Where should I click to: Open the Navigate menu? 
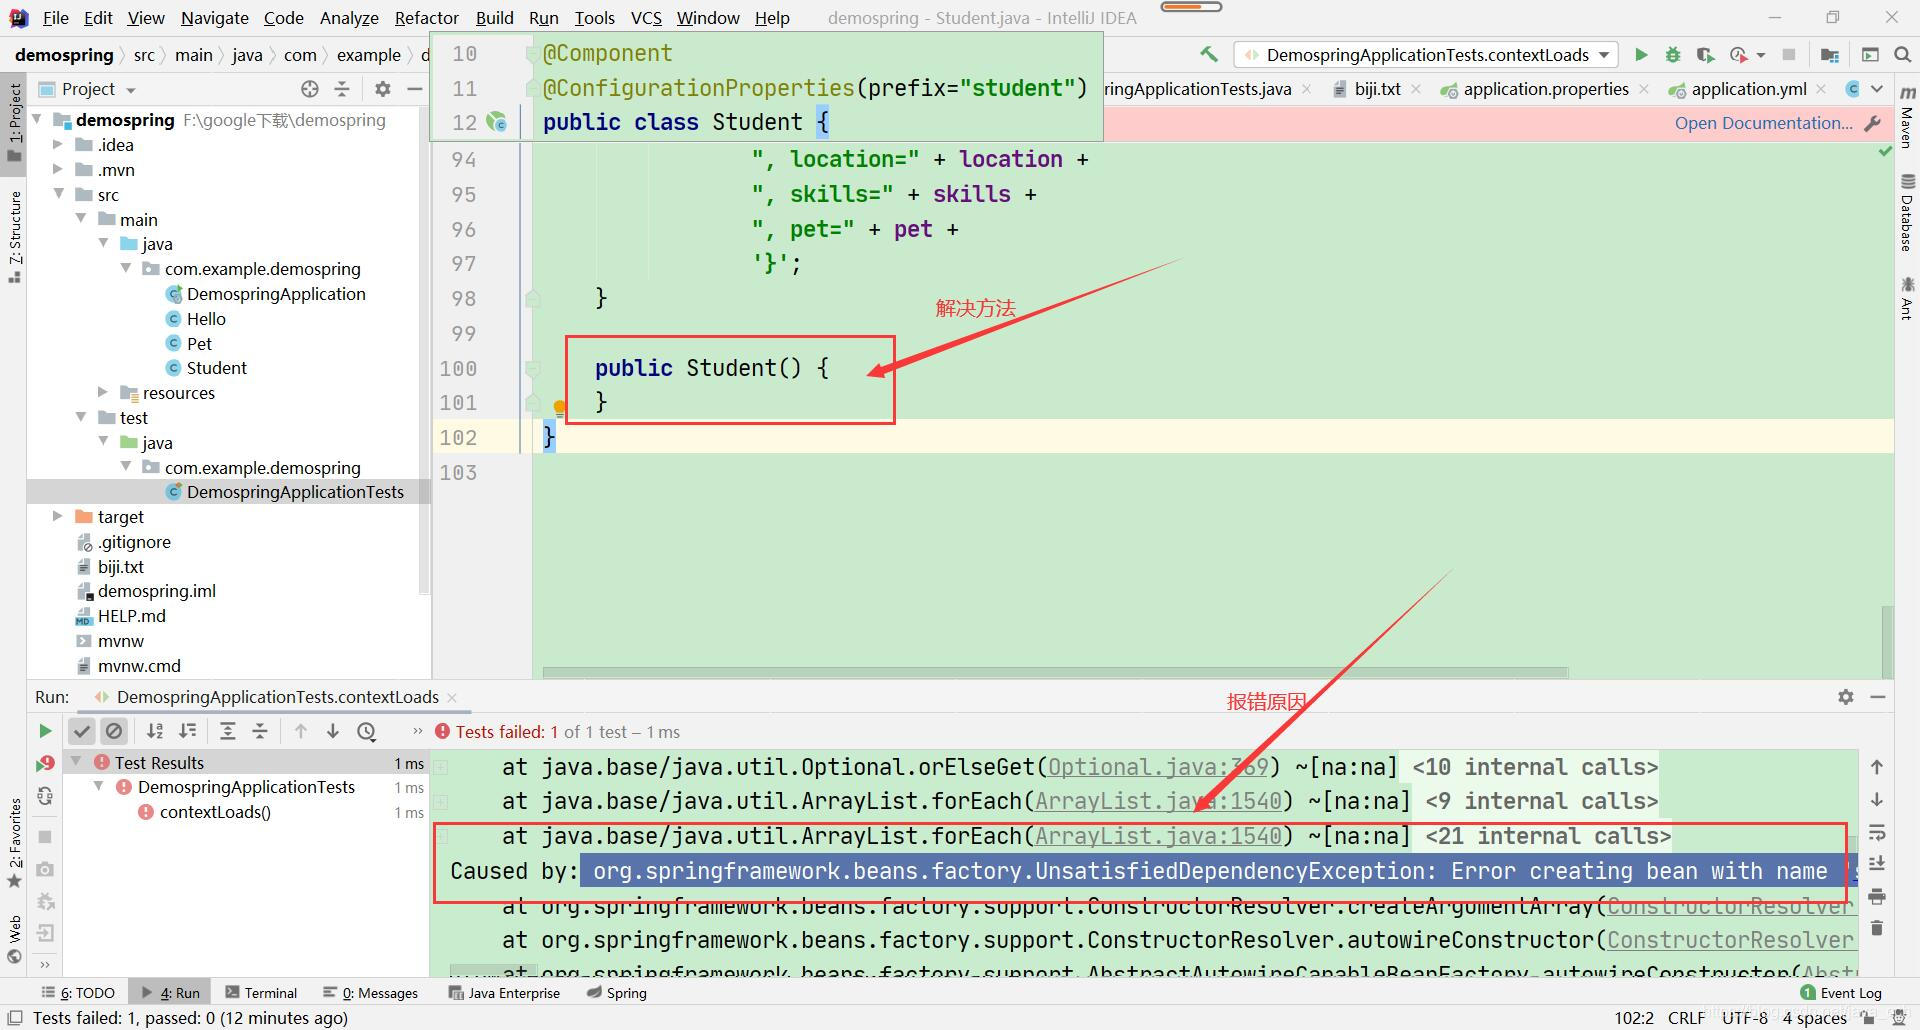[214, 18]
